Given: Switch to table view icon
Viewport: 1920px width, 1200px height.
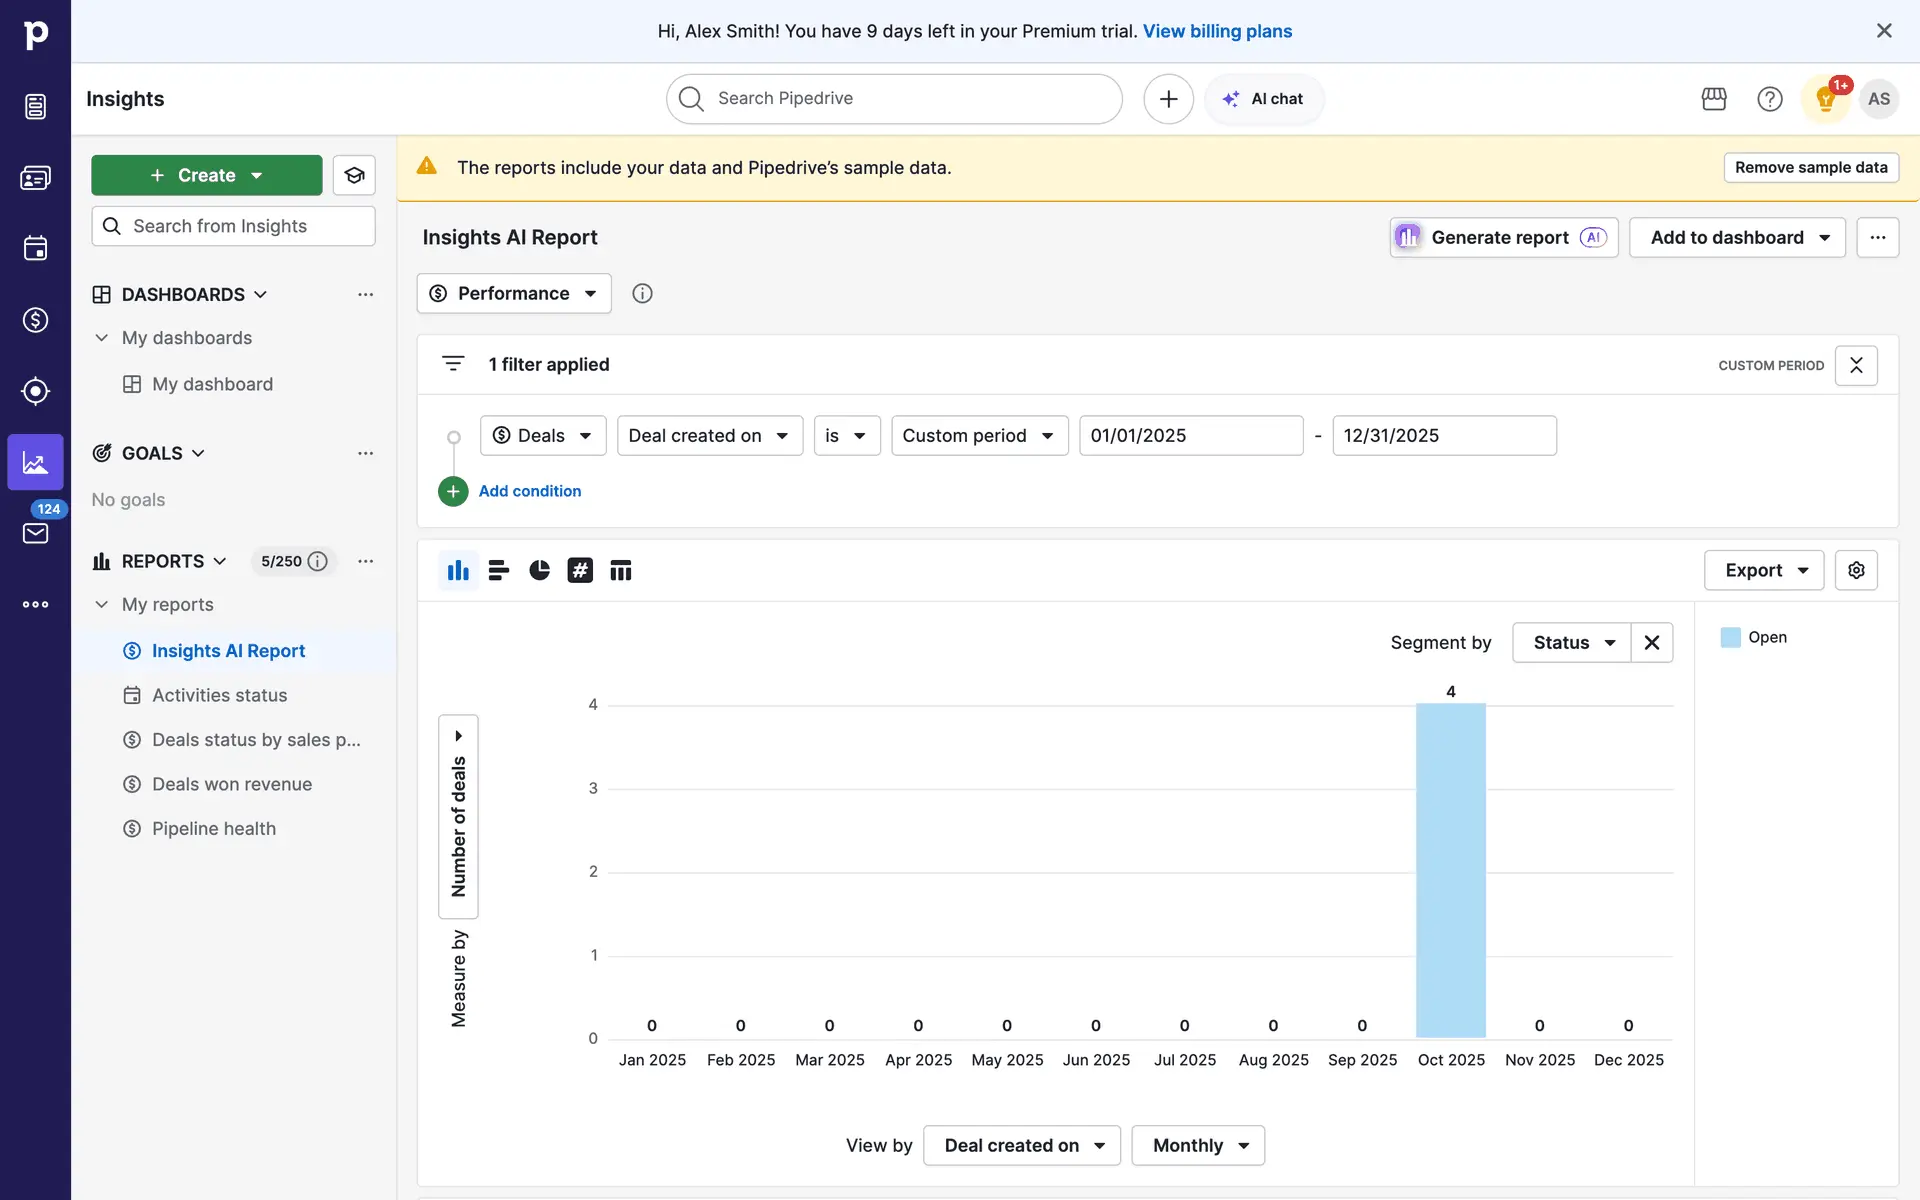Looking at the screenshot, I should (621, 570).
